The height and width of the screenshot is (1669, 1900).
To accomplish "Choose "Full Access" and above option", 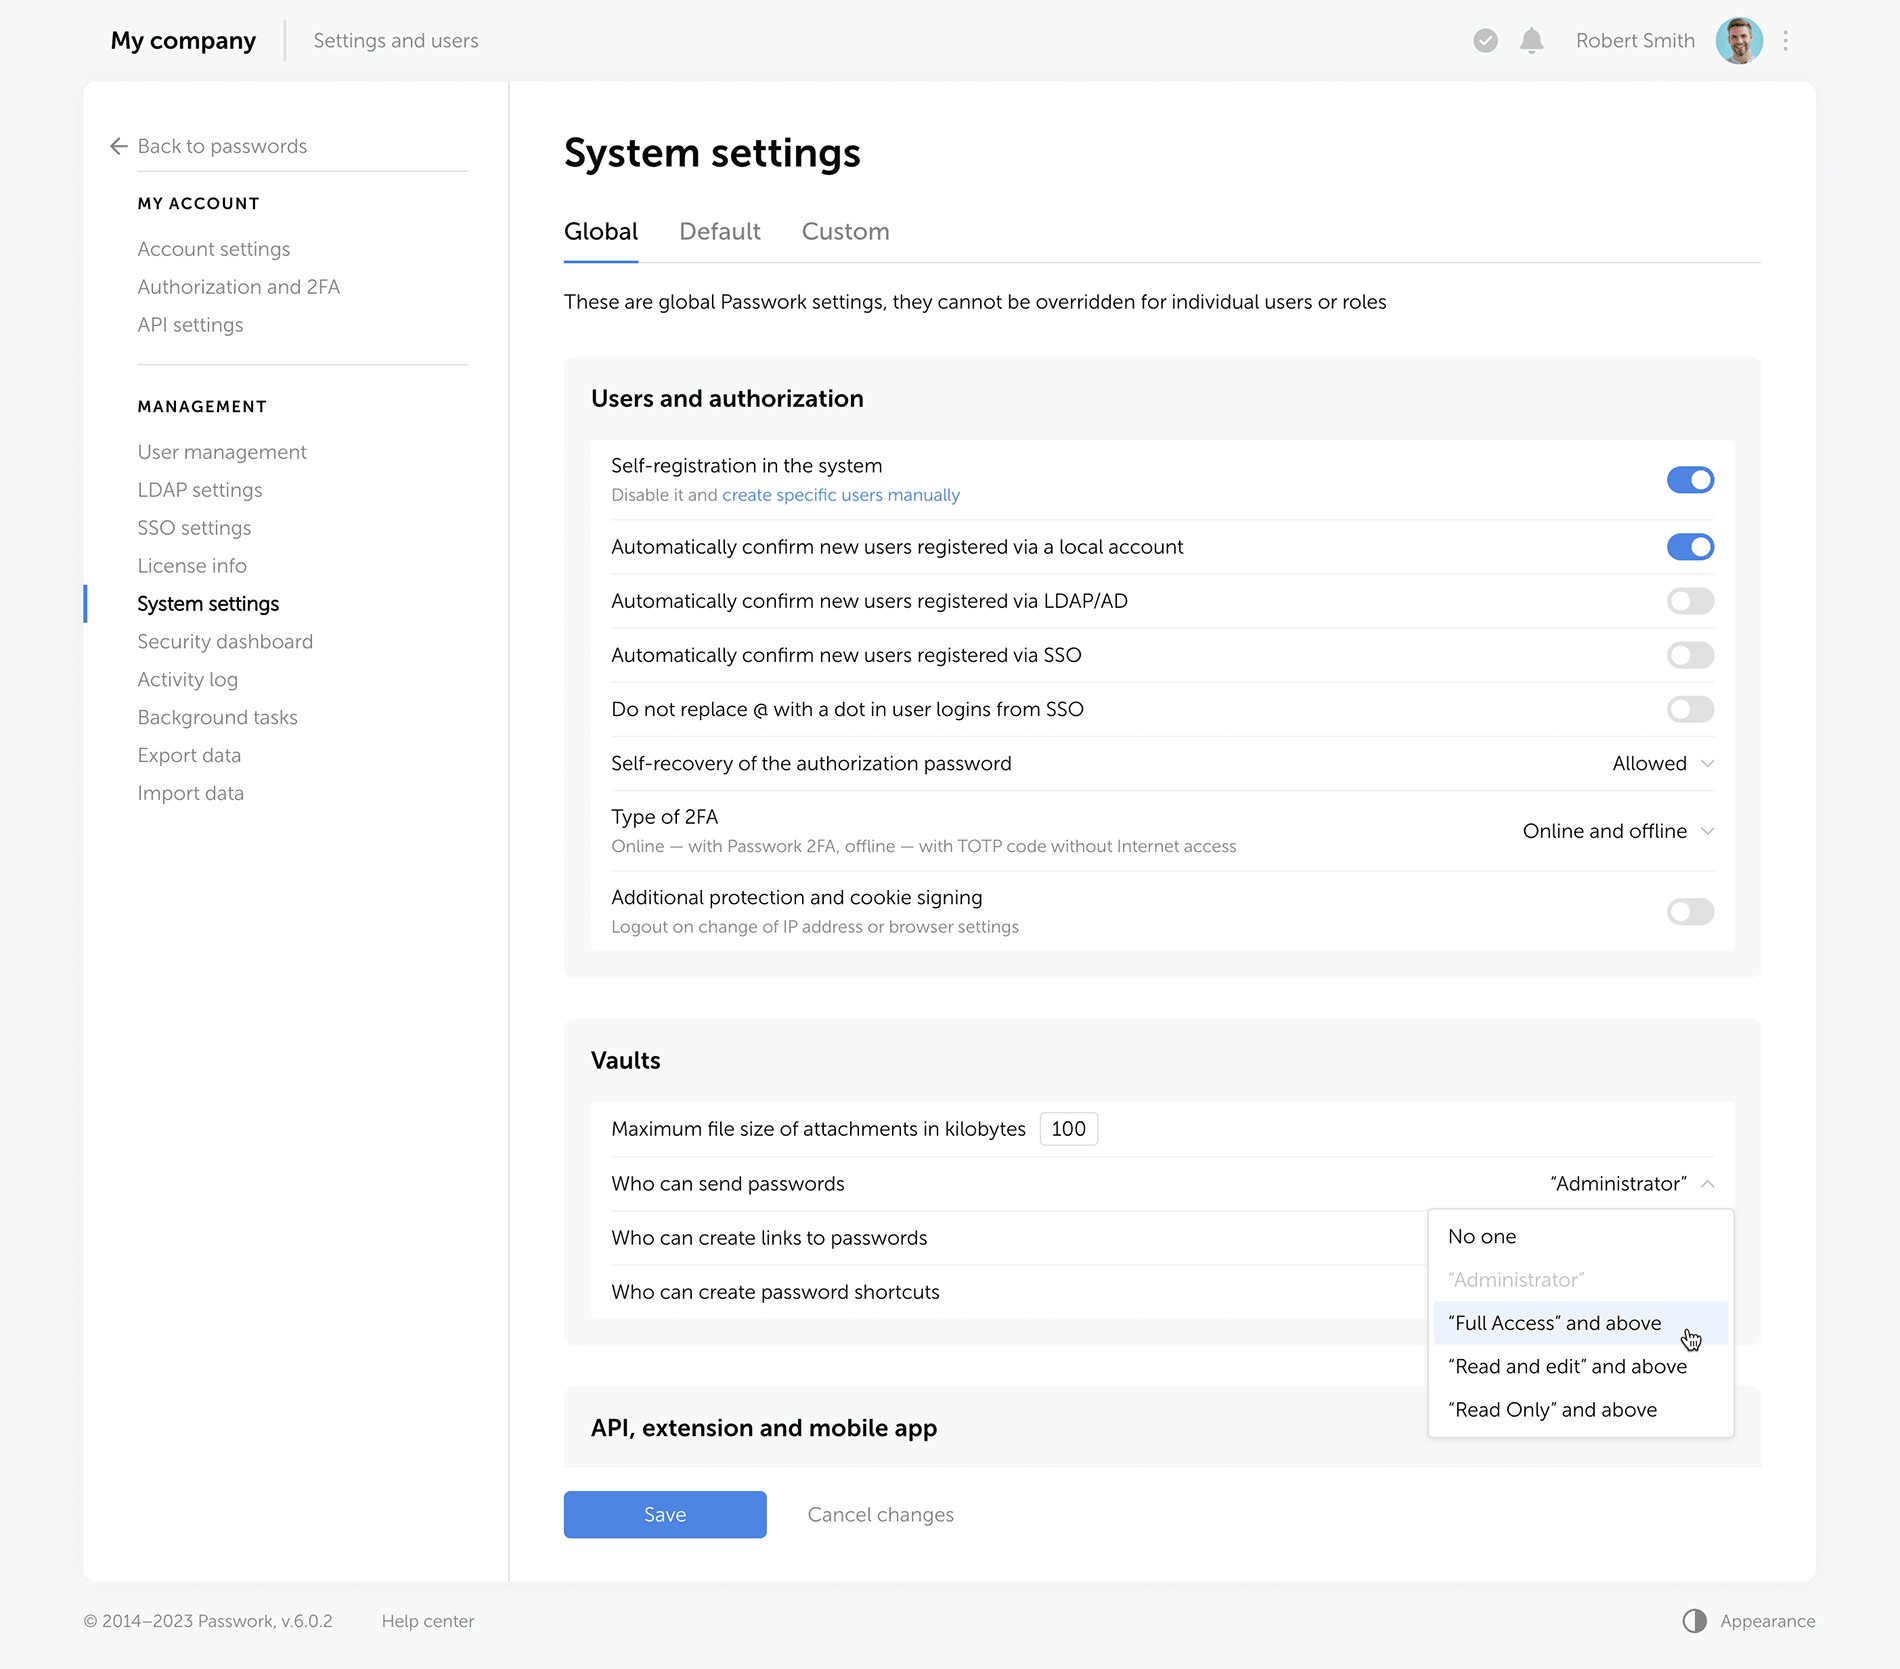I will click(x=1554, y=1324).
